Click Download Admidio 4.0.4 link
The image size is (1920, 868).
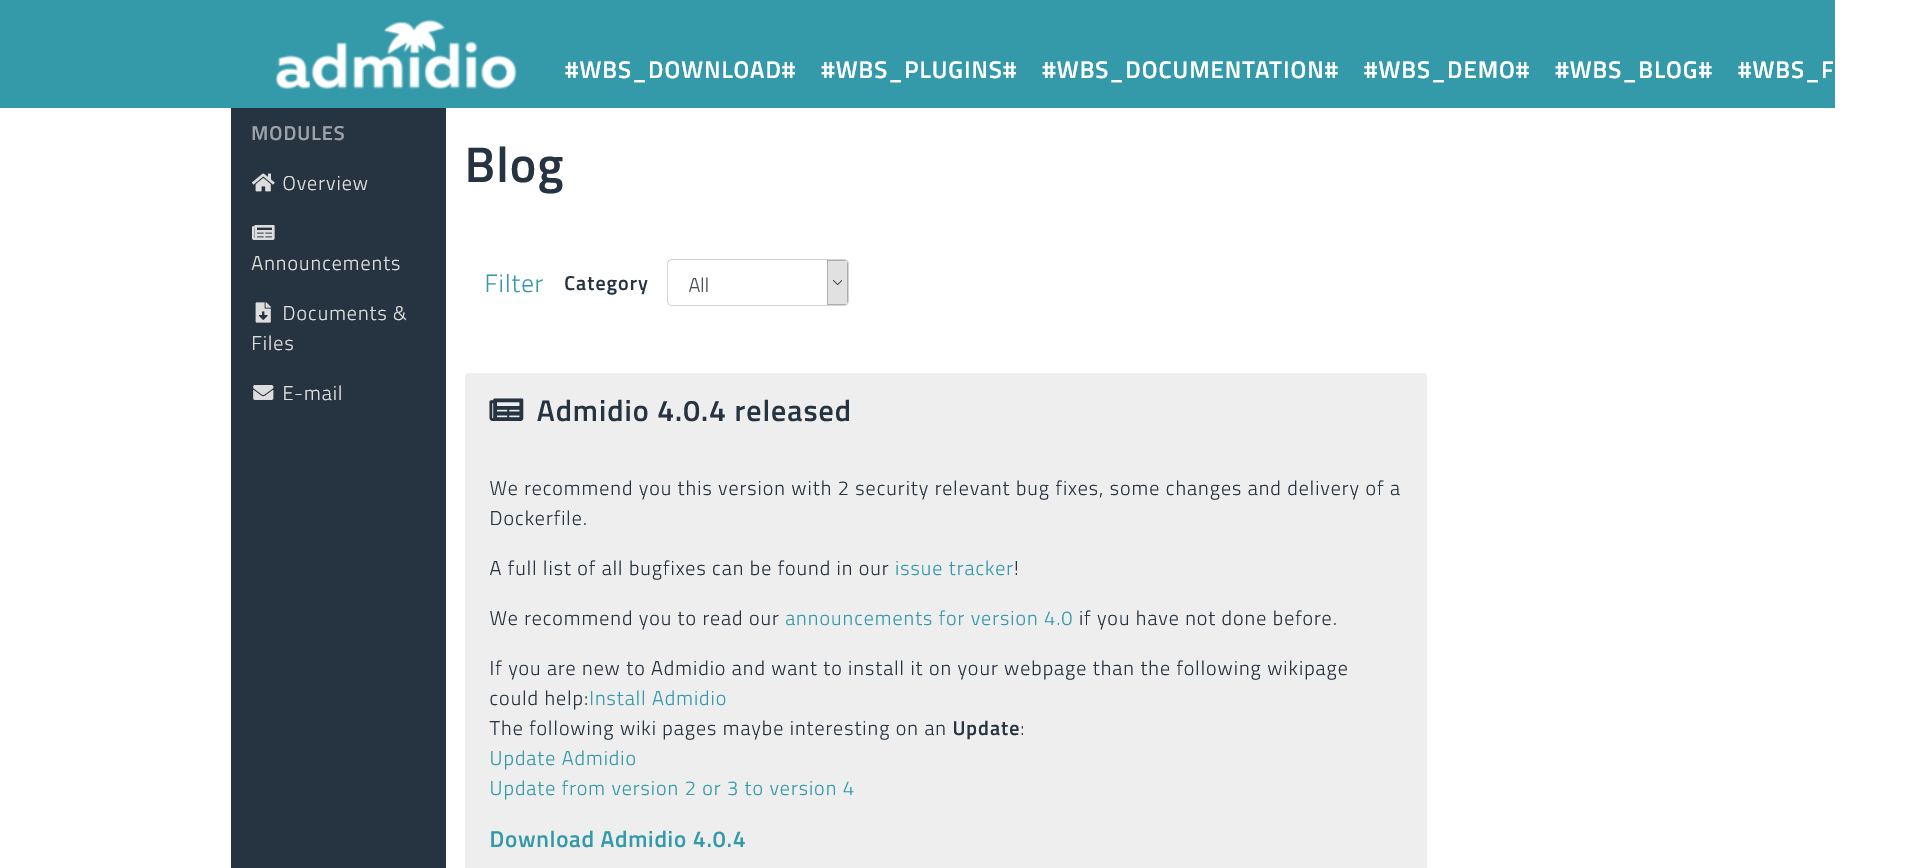click(x=617, y=840)
